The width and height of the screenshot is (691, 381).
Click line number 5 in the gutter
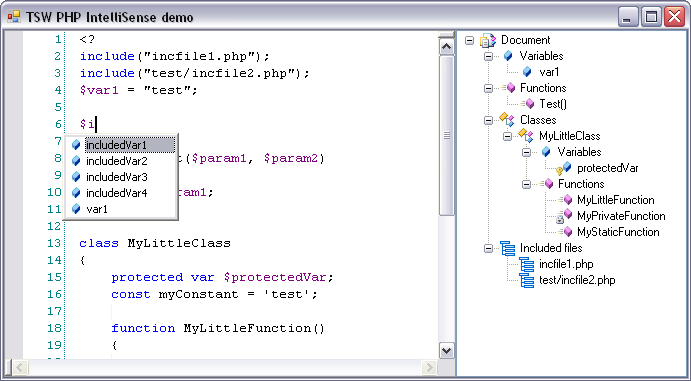tap(58, 107)
